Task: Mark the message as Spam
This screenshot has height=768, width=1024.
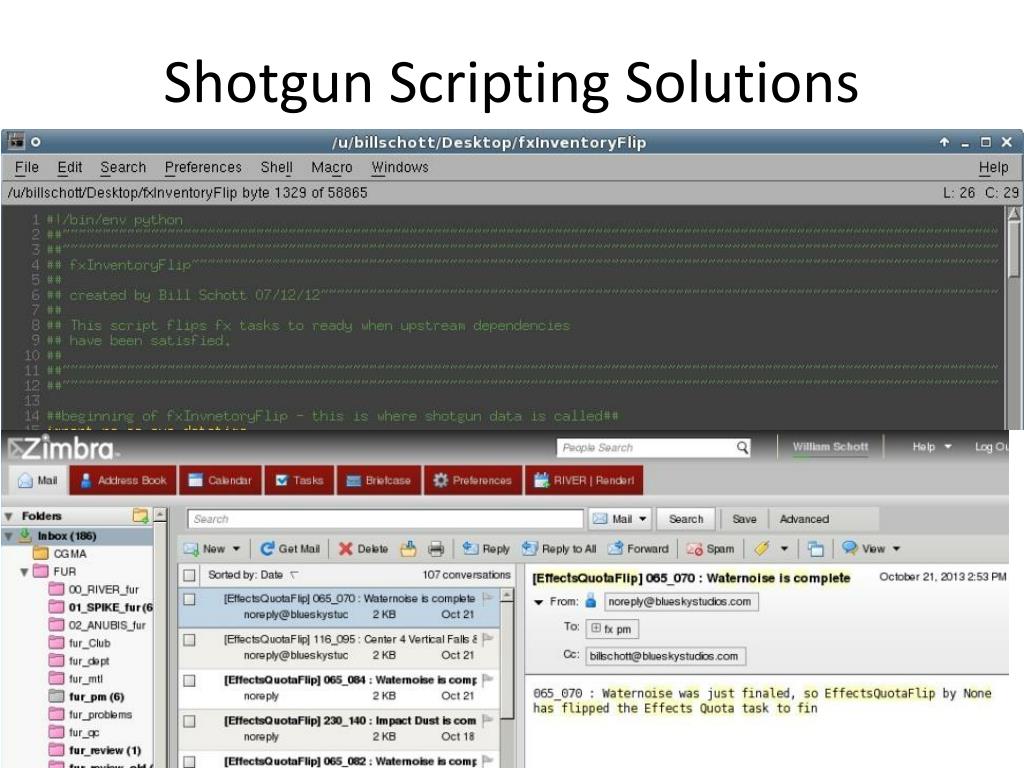Action: 711,549
